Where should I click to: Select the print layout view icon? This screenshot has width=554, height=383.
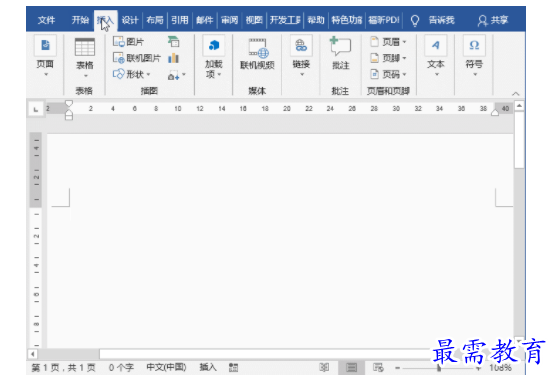point(351,367)
